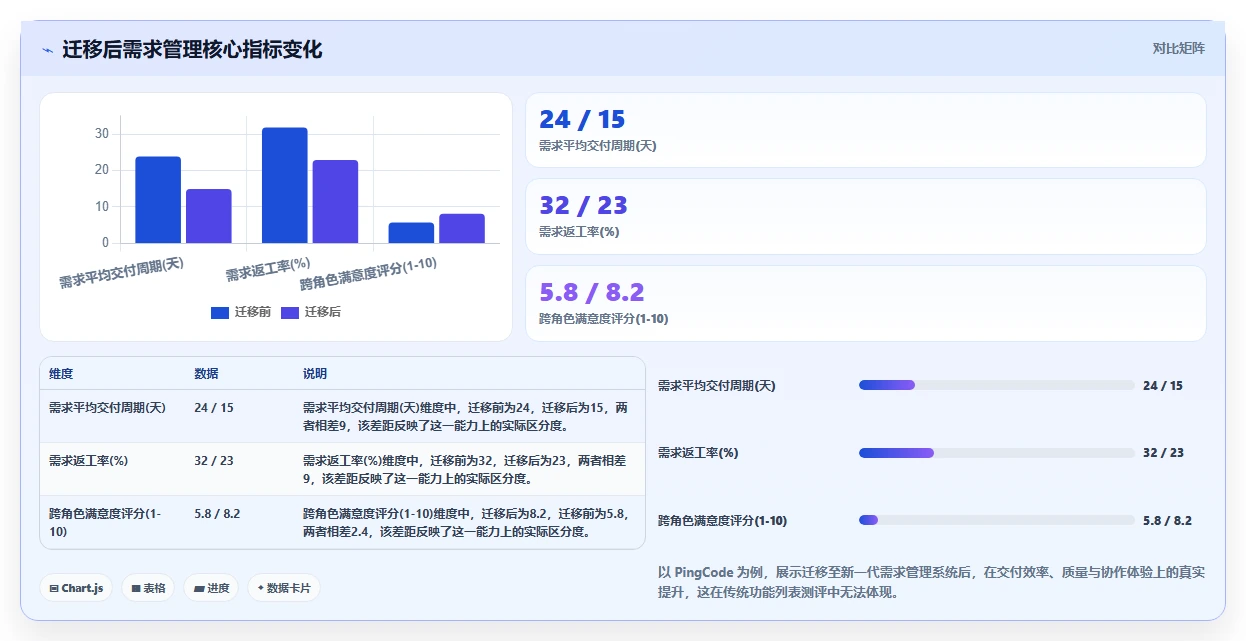Select the 32 / 23 data card

click(x=865, y=217)
